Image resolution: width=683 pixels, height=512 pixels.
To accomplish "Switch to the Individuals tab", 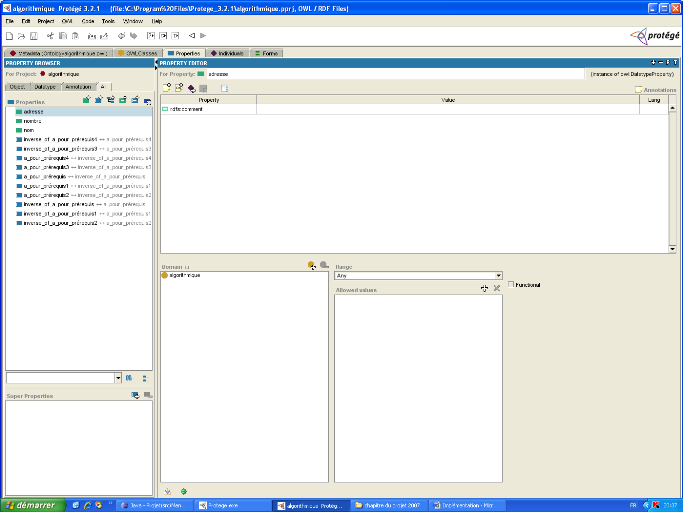I will pyautogui.click(x=226, y=53).
